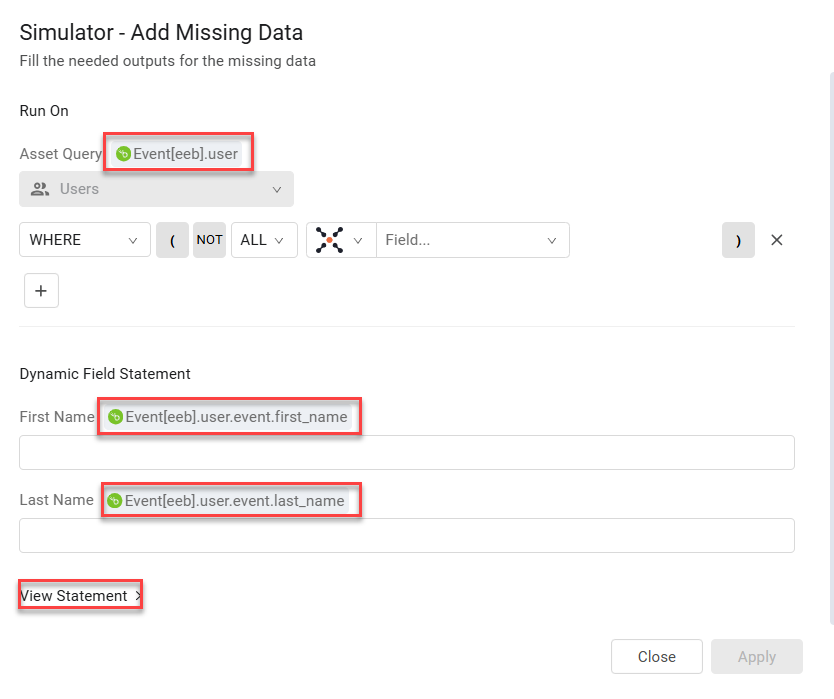Viewport: 834px width, 699px height.
Task: Toggle the NOT operator button
Action: coord(210,240)
